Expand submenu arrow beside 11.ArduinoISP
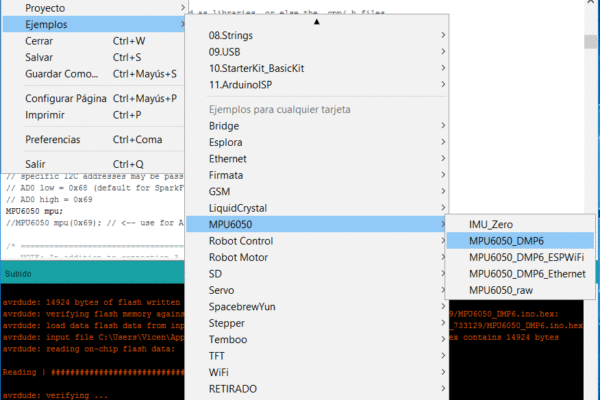 (x=443, y=84)
